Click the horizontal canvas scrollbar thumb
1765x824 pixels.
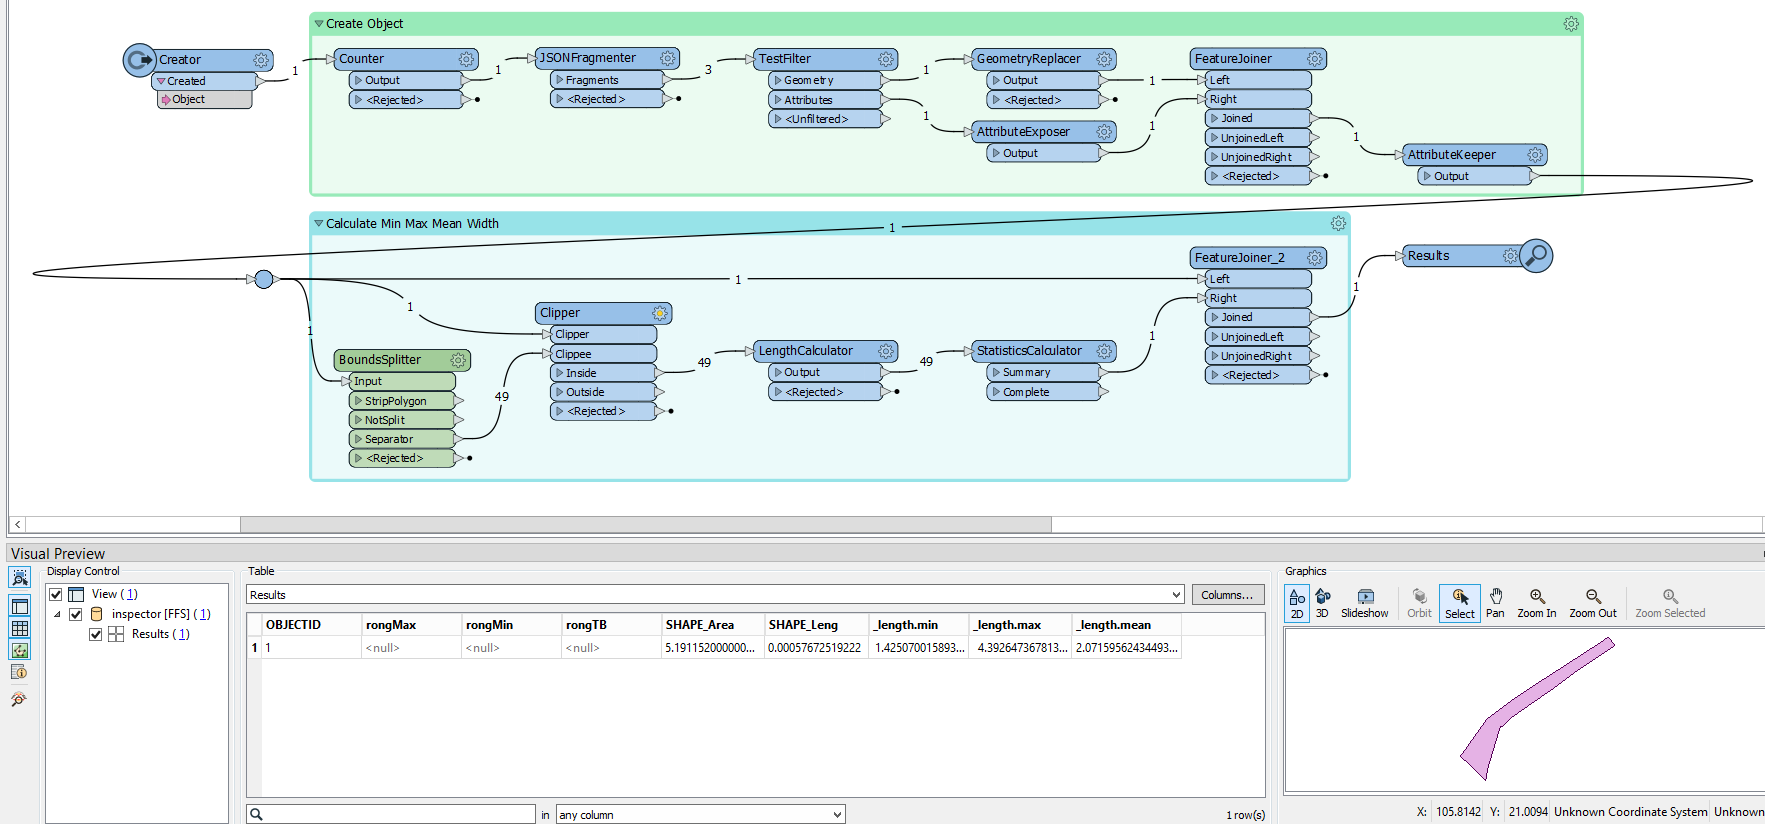646,524
